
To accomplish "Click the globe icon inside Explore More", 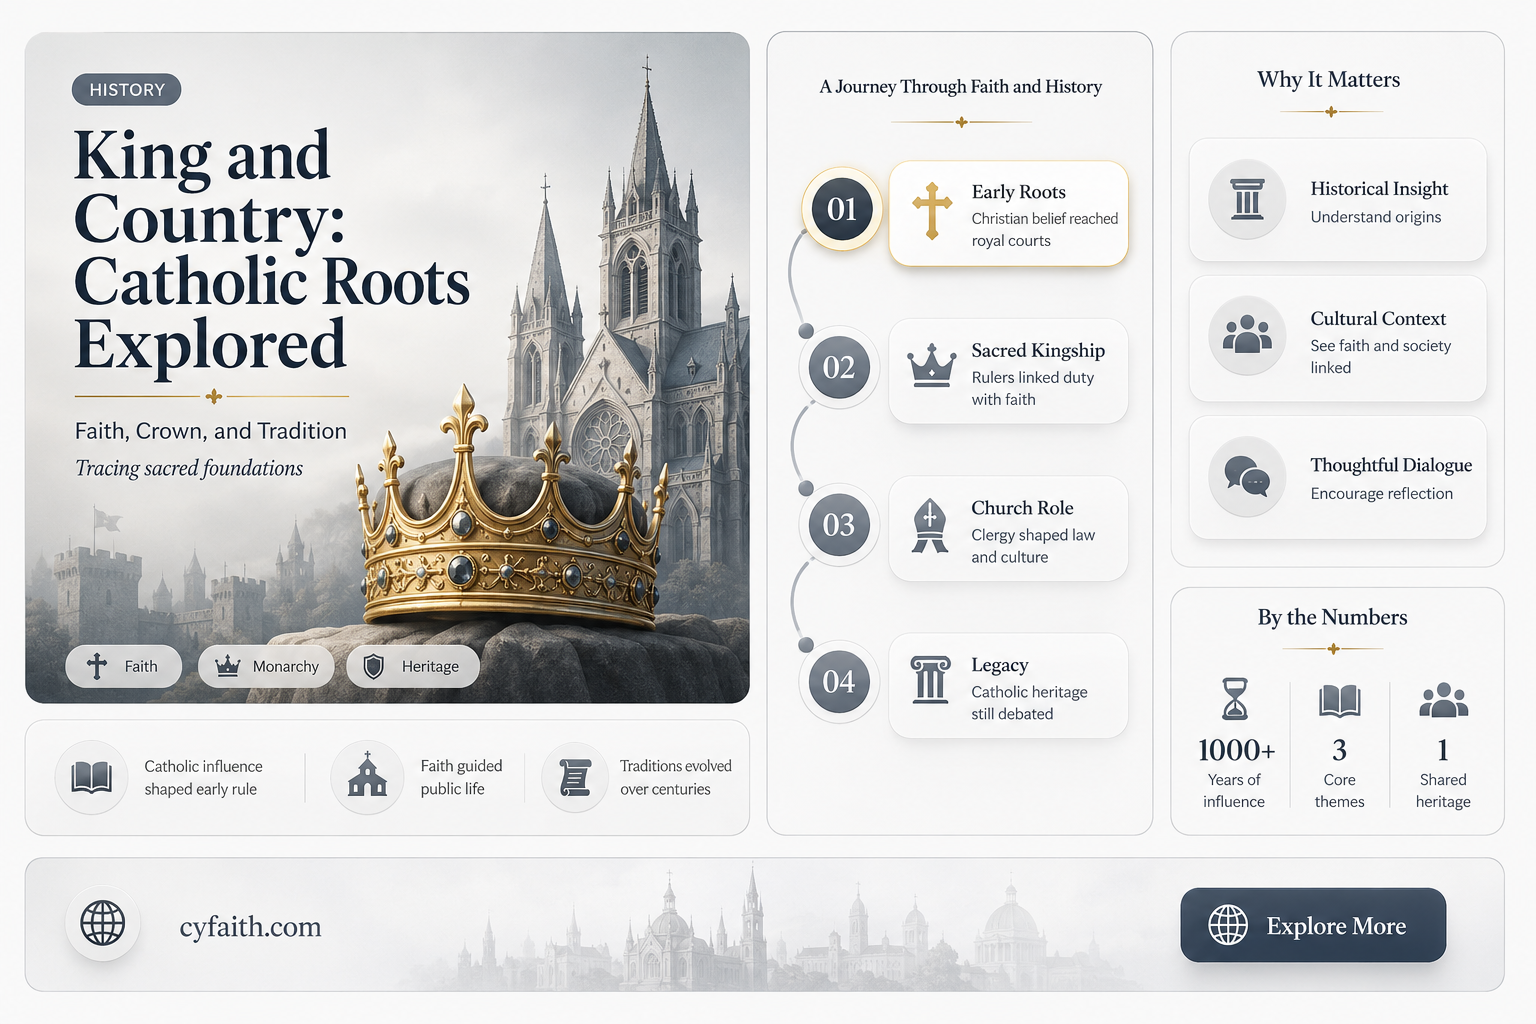I will coord(1228,925).
